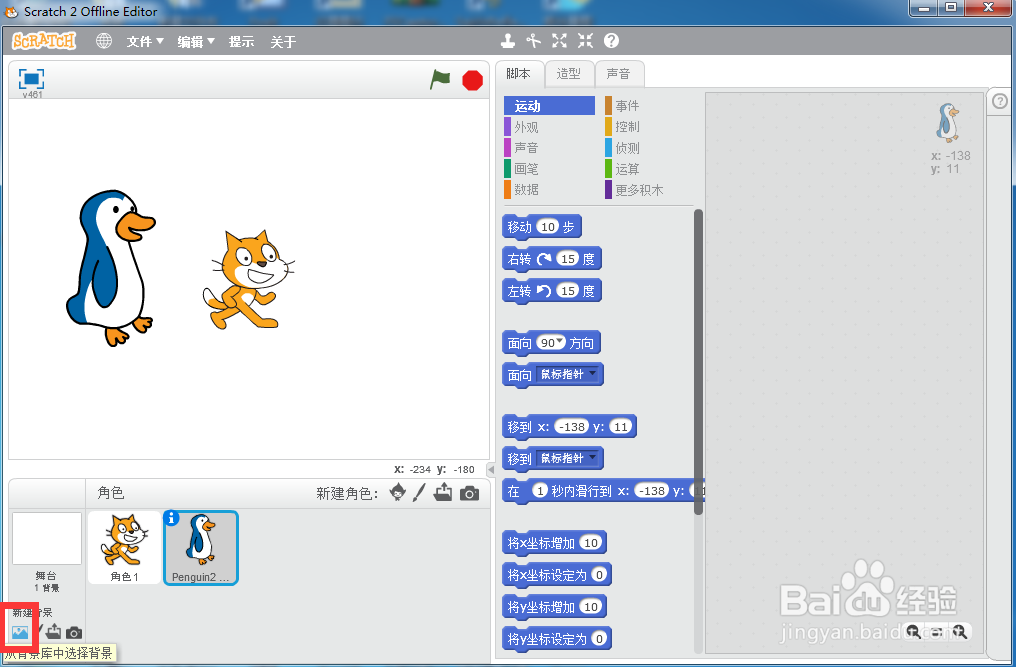1016x667 pixels.
Task: Stop the project with the red stop sign
Action: click(471, 80)
